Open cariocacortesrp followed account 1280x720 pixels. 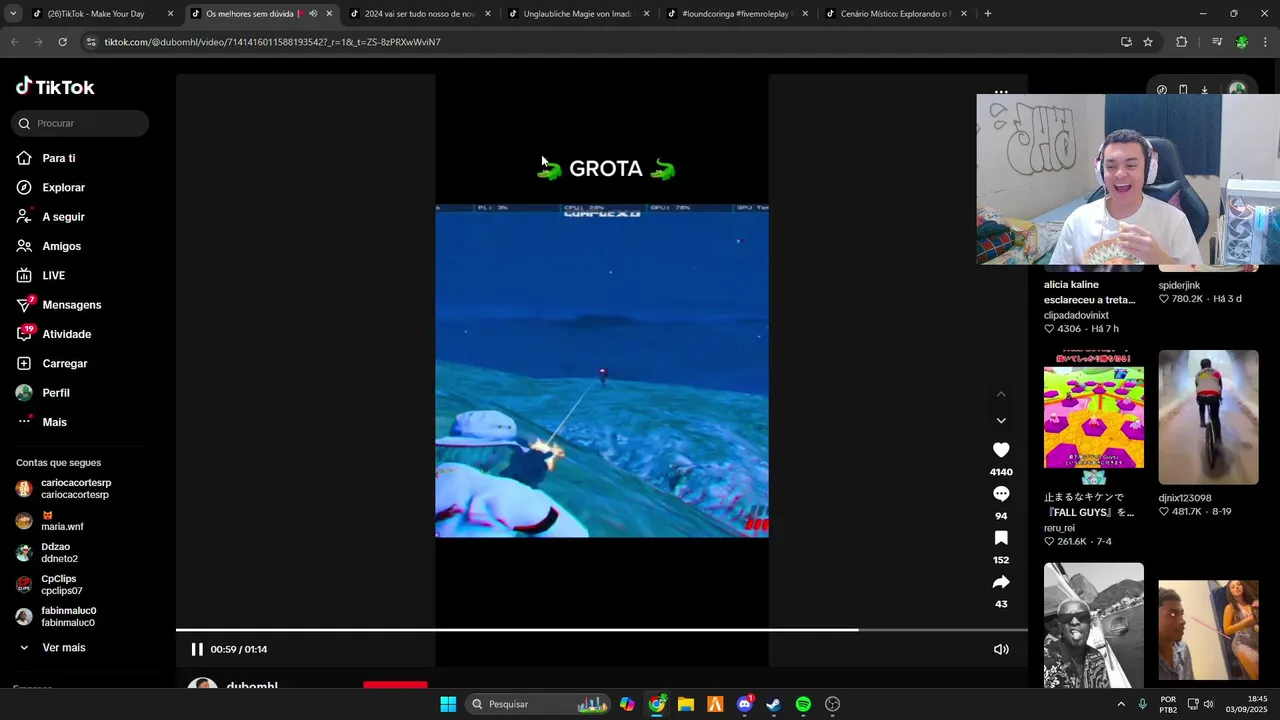point(64,489)
